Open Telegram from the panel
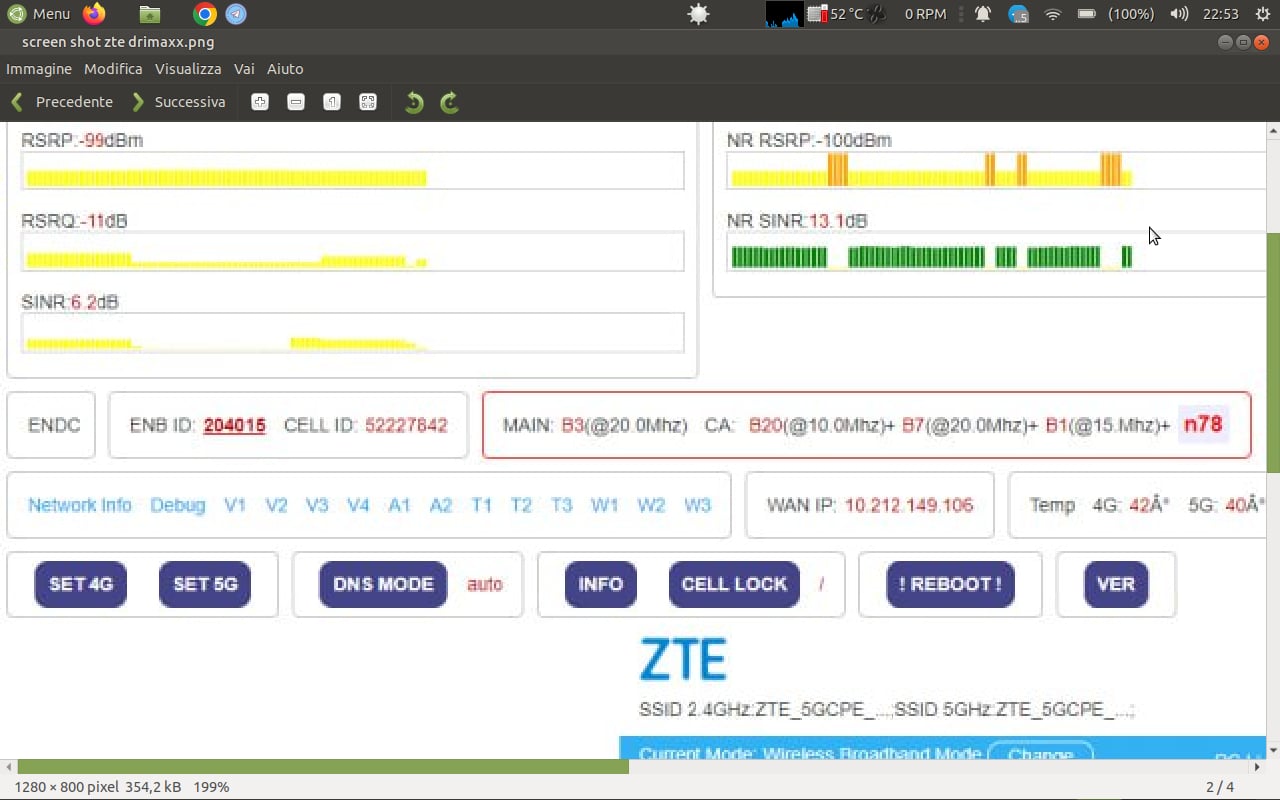Screen dimensions: 1280x800 point(236,14)
